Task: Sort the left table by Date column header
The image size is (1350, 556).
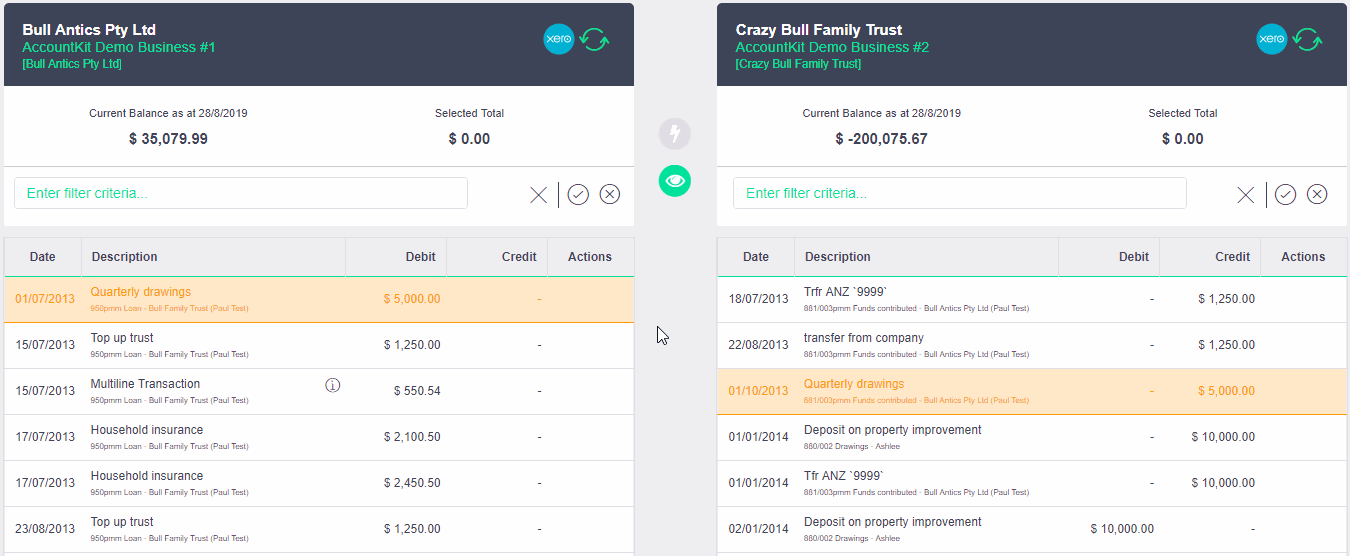Action: [43, 257]
